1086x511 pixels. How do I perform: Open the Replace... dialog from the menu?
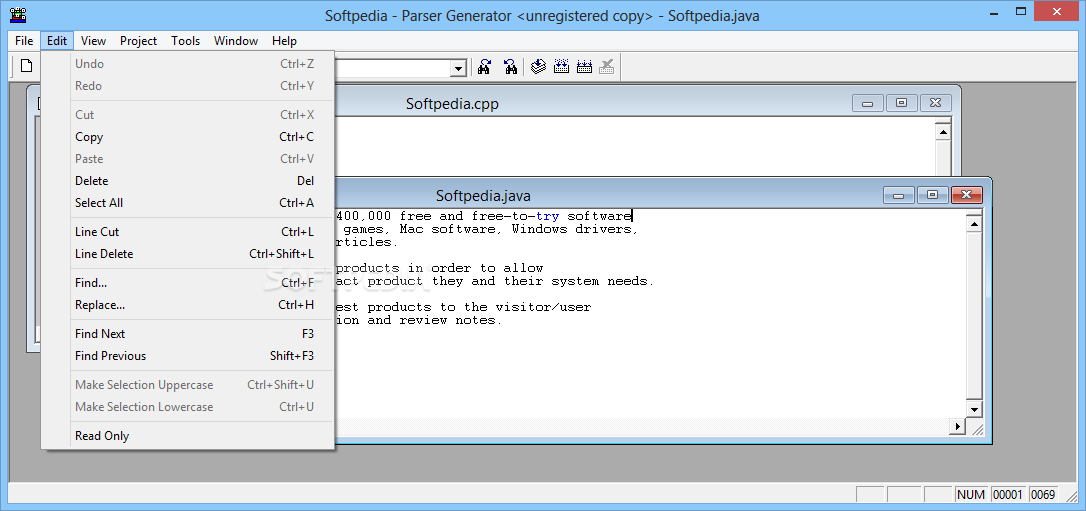click(x=188, y=305)
